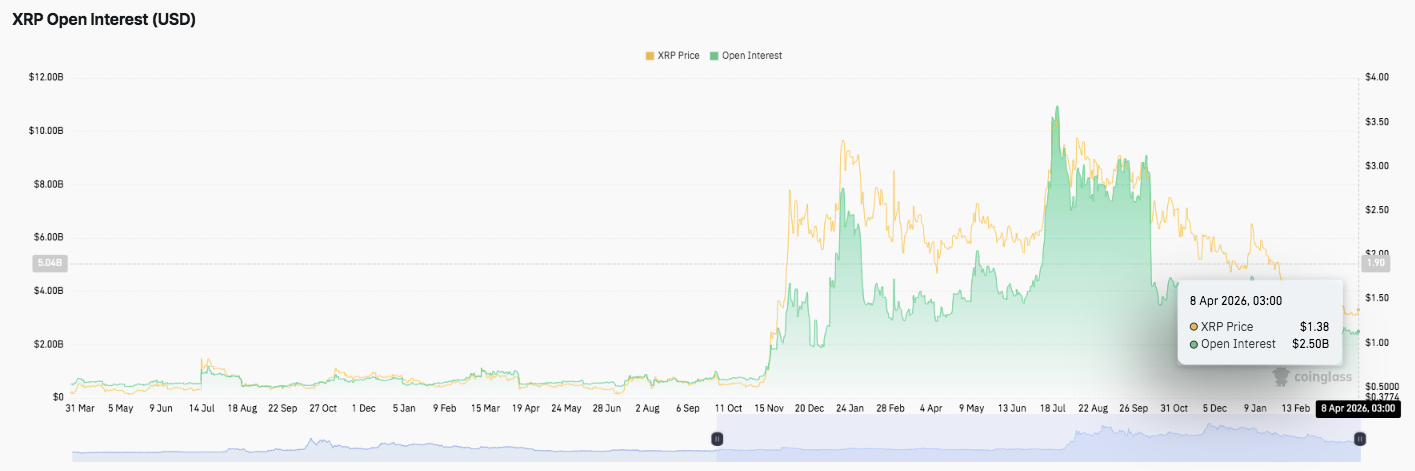Click the 24 Jan date label
Image resolution: width=1415 pixels, height=471 pixels.
coord(850,408)
